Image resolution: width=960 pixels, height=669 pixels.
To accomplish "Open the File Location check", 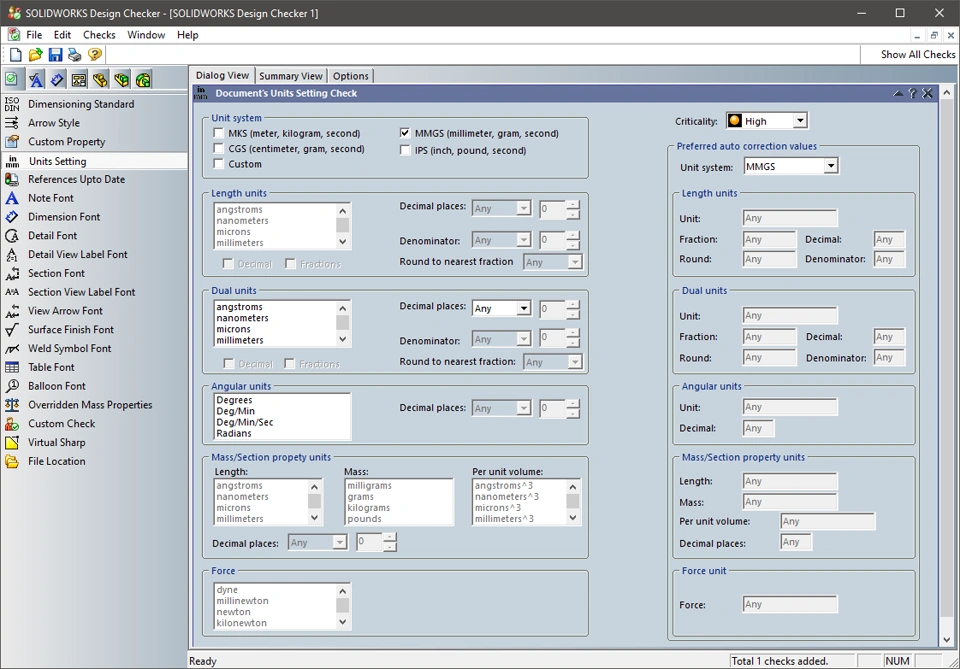I will coord(56,462).
